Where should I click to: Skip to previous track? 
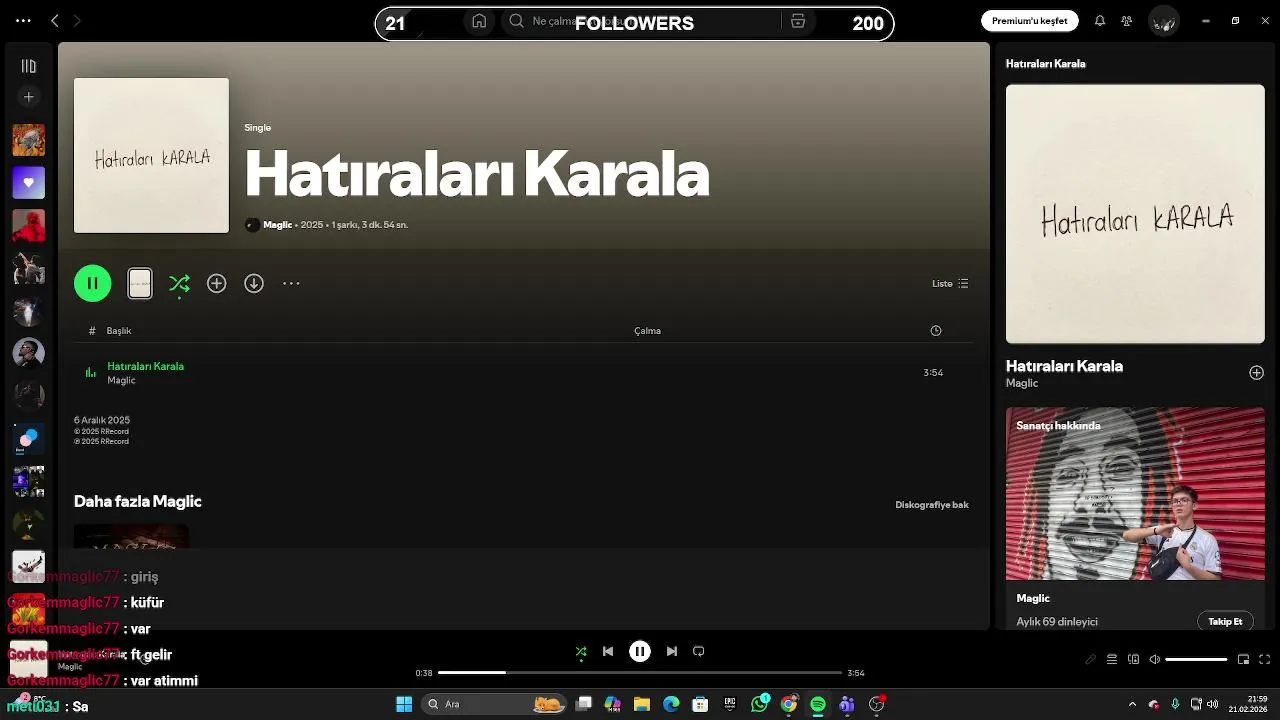608,652
